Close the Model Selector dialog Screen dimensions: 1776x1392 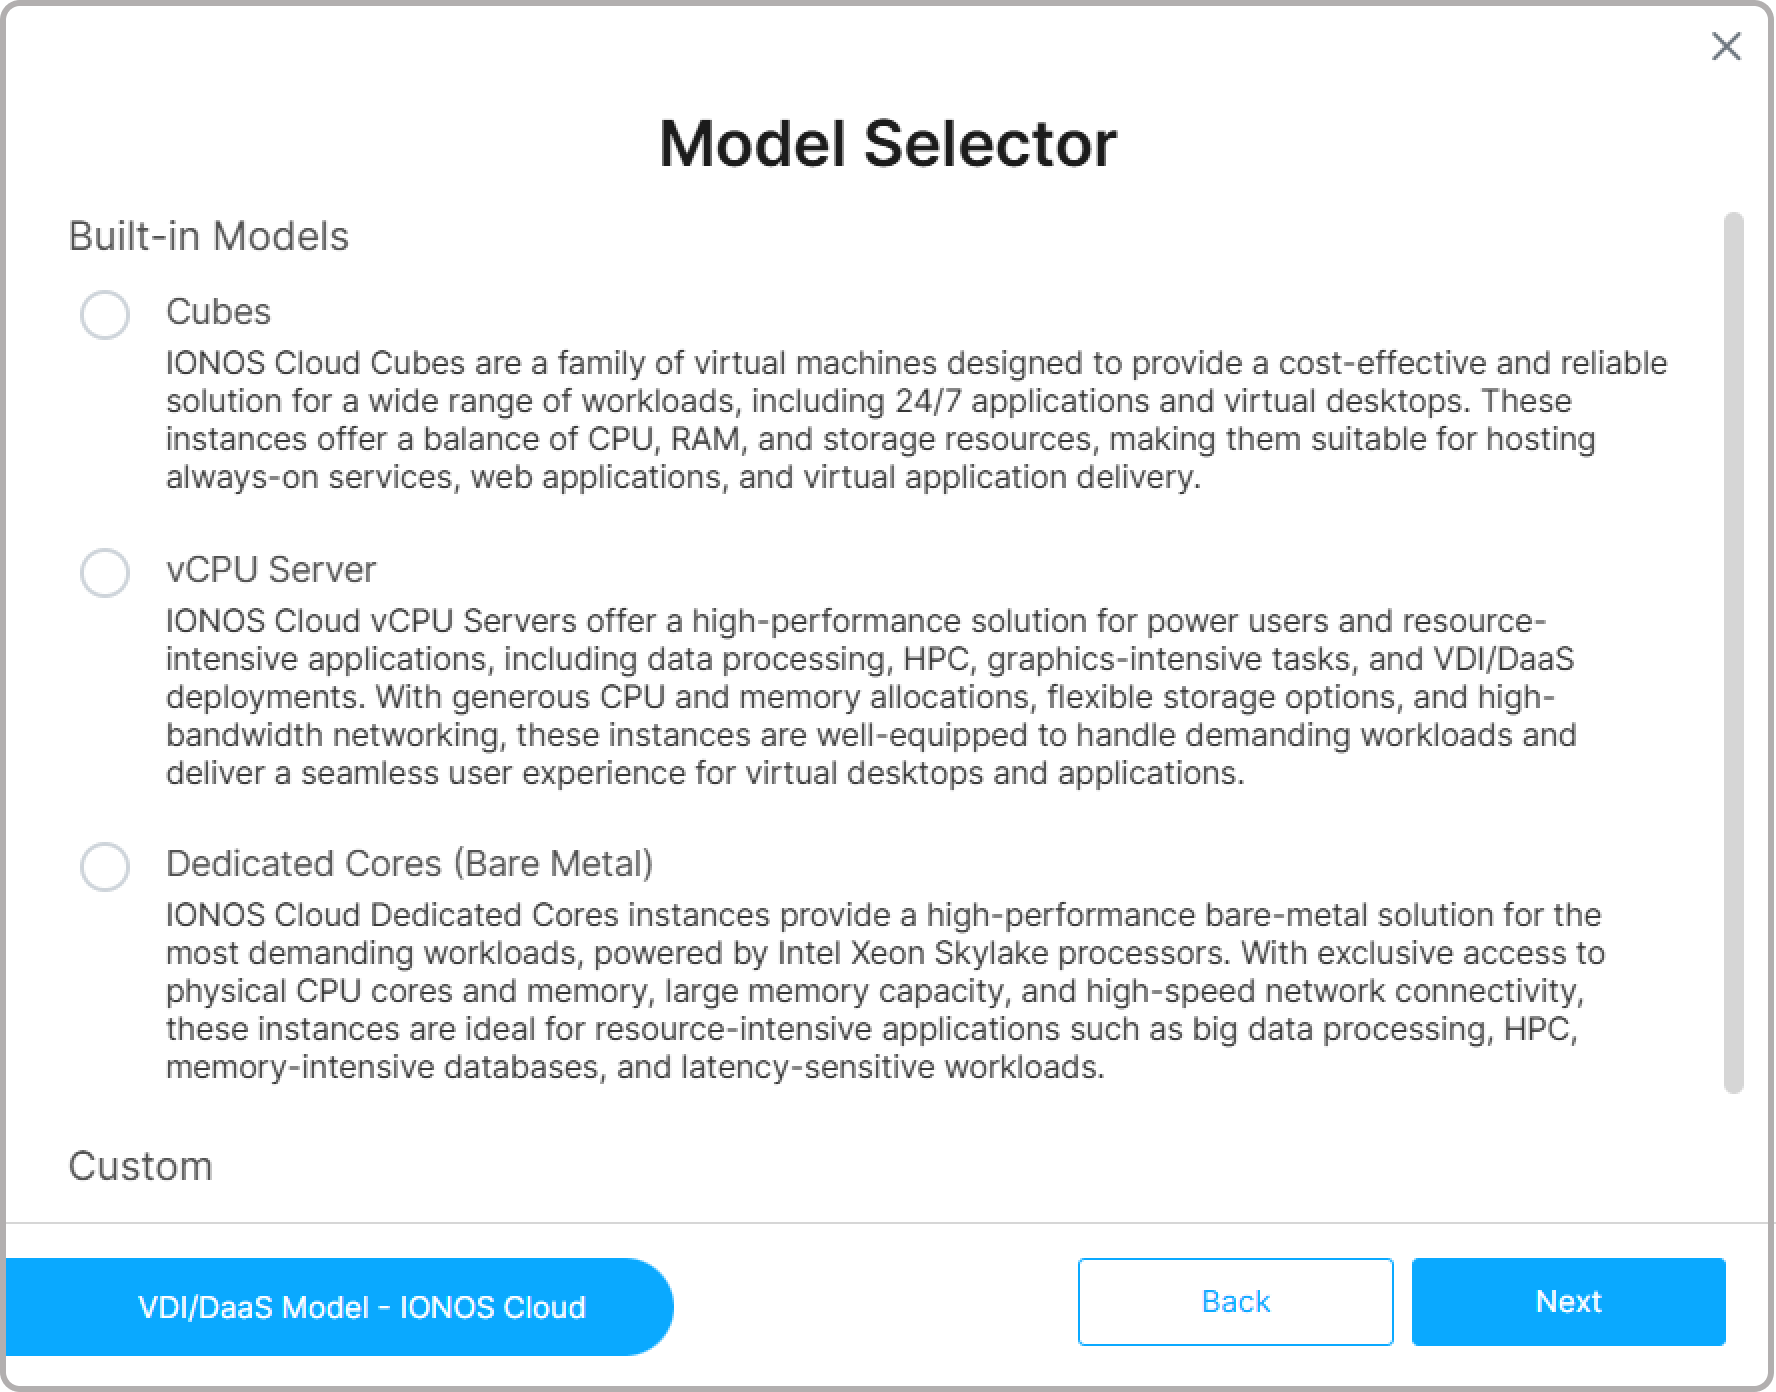coord(1726,46)
